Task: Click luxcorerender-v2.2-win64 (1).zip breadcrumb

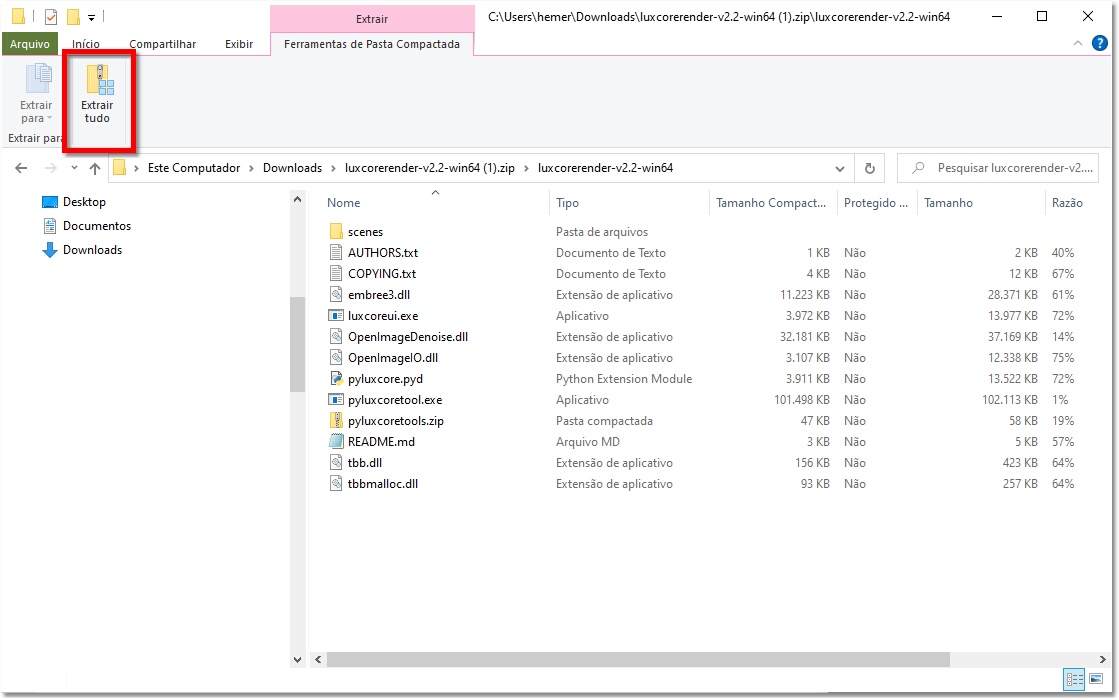Action: (x=430, y=168)
